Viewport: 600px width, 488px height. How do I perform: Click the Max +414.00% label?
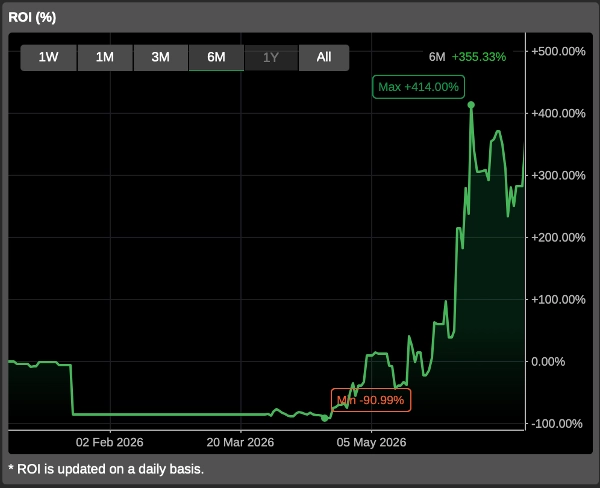[x=418, y=87]
